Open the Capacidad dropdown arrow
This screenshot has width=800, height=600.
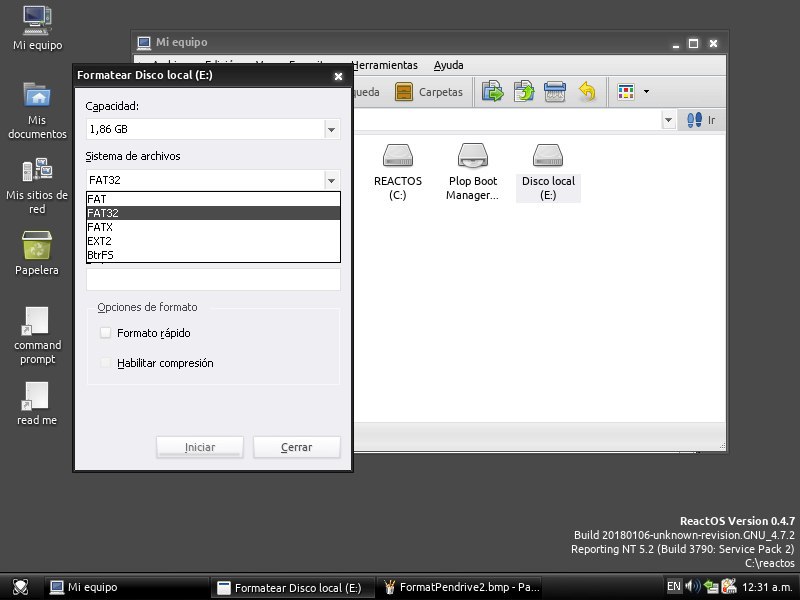point(332,130)
